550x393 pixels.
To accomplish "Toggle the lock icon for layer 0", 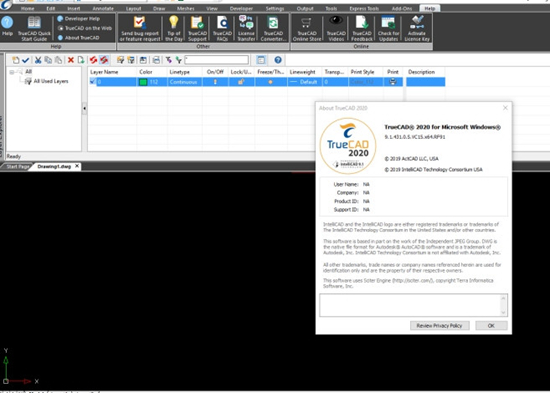I will click(x=241, y=82).
